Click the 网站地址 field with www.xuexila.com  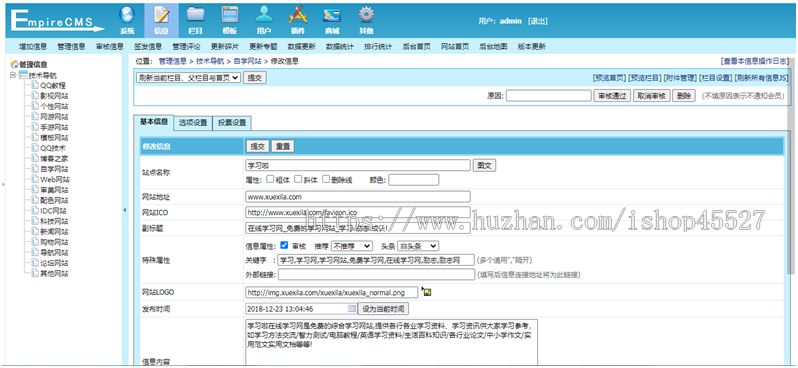(x=357, y=196)
